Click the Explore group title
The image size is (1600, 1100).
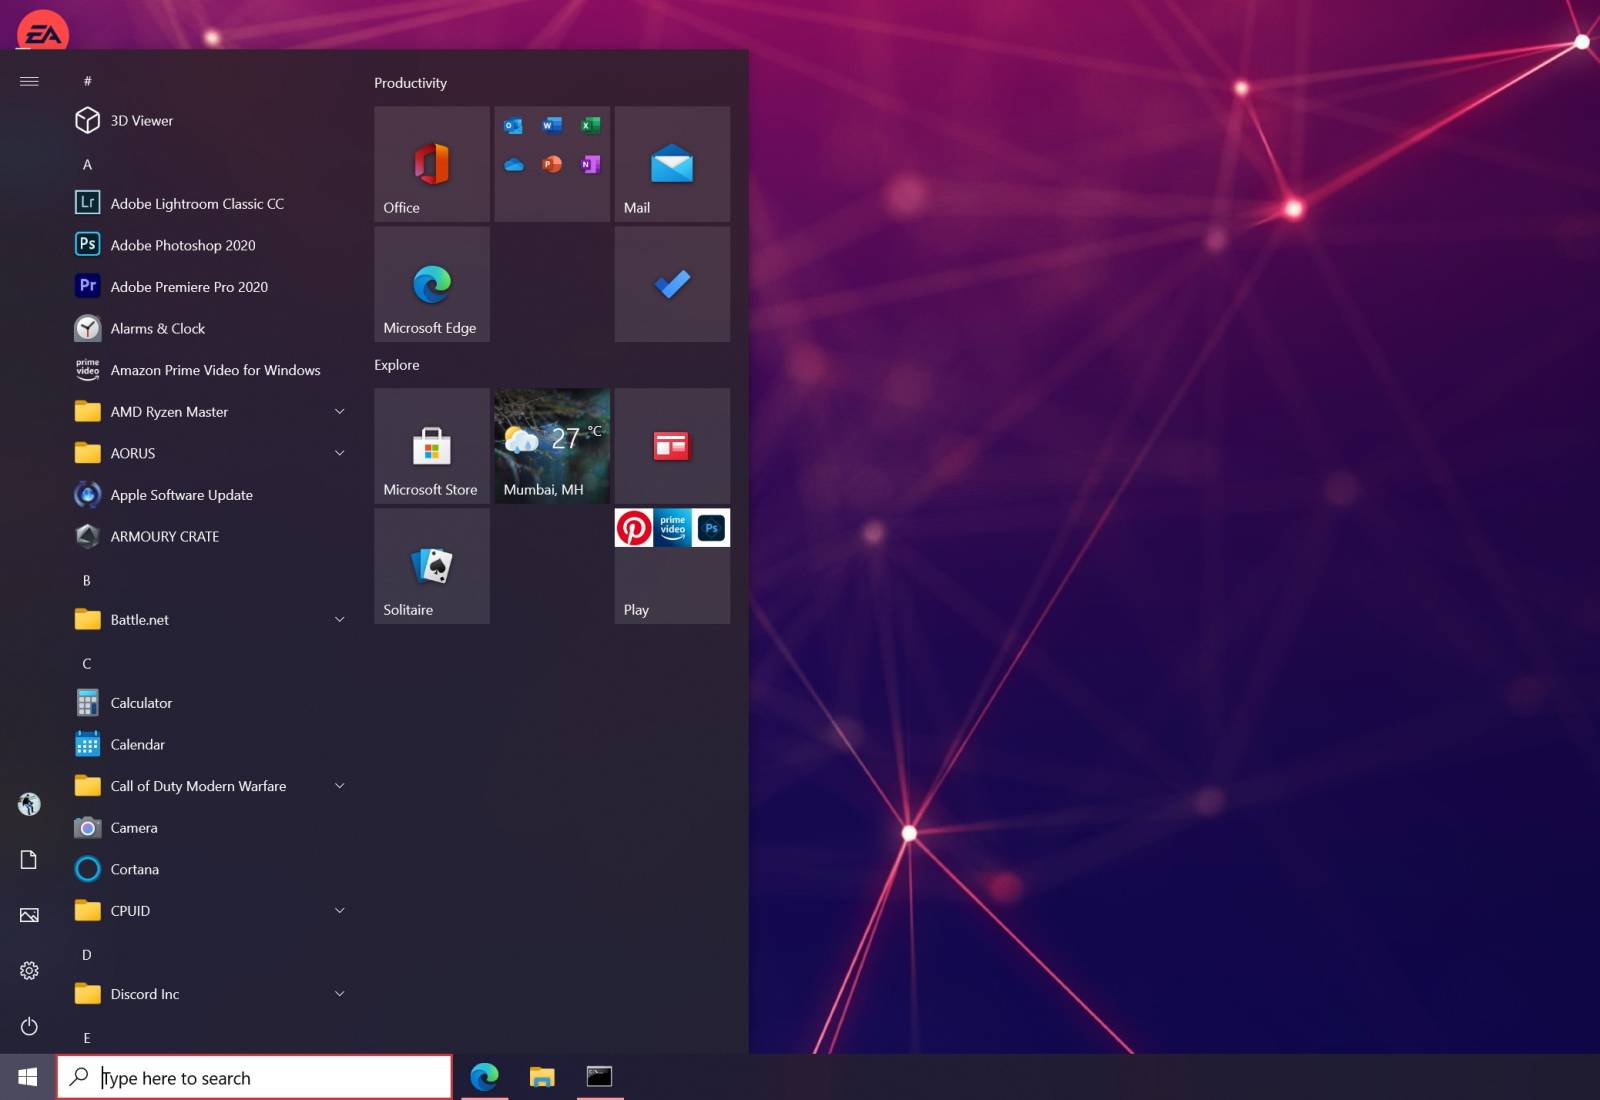pyautogui.click(x=397, y=365)
